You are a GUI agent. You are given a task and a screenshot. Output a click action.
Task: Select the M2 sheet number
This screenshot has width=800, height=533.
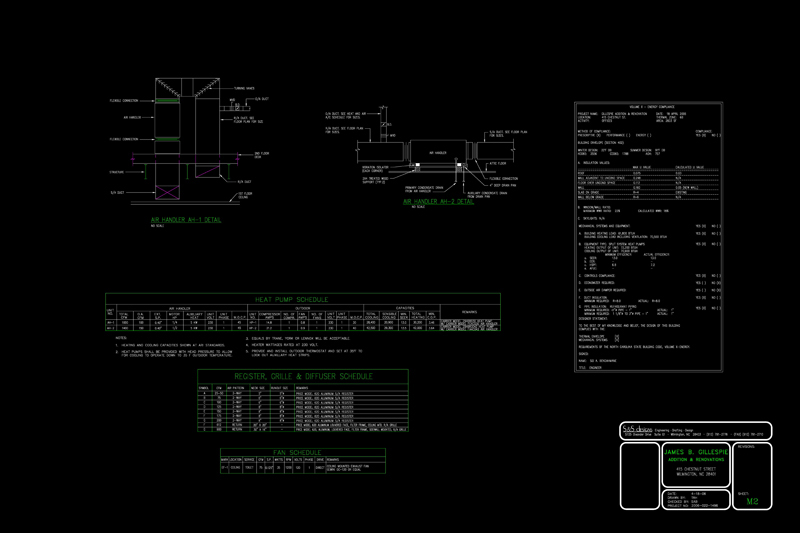coord(752,502)
